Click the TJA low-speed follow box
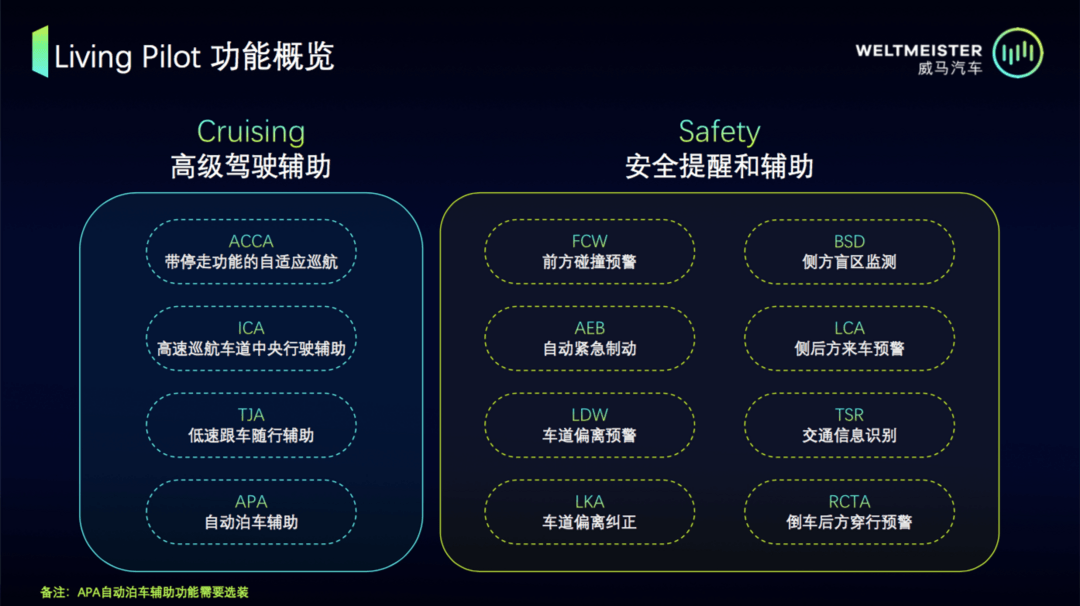 click(251, 425)
